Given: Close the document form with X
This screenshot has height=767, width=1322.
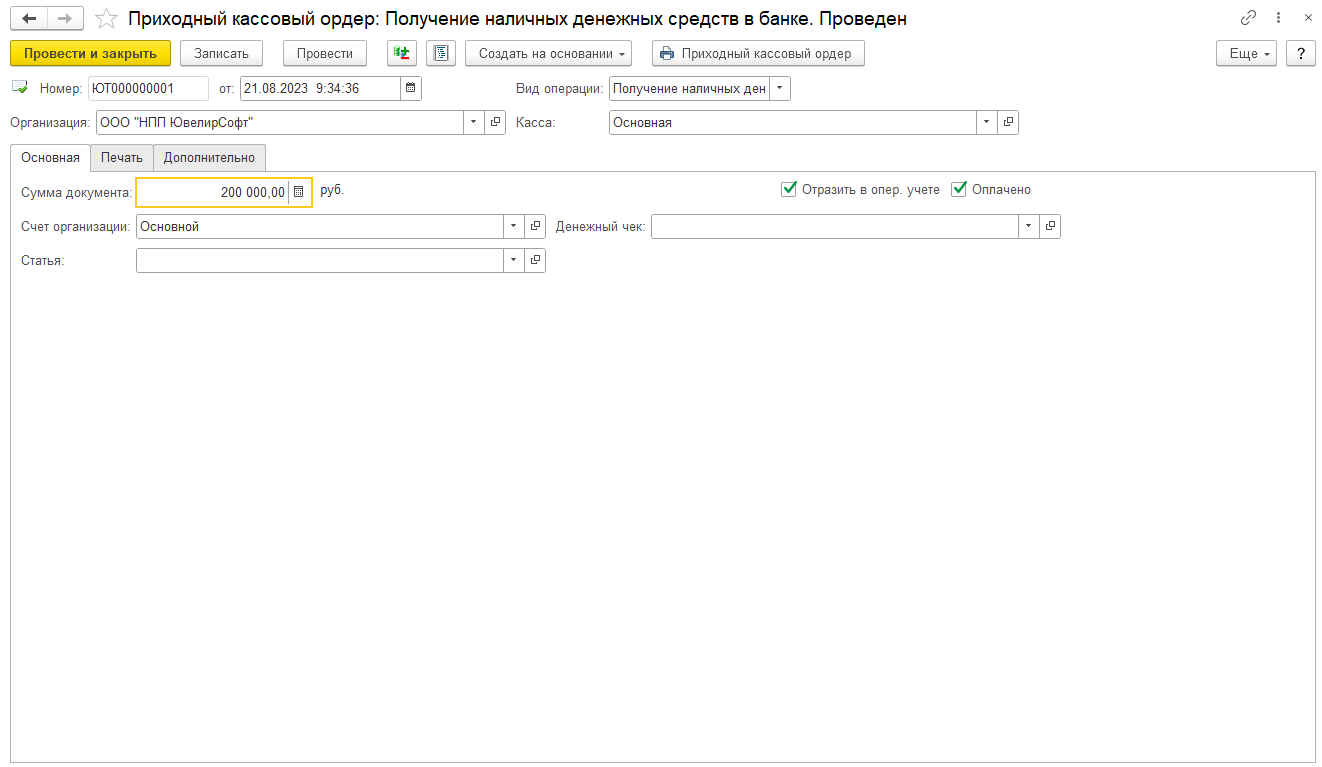Looking at the screenshot, I should coord(1307,18).
